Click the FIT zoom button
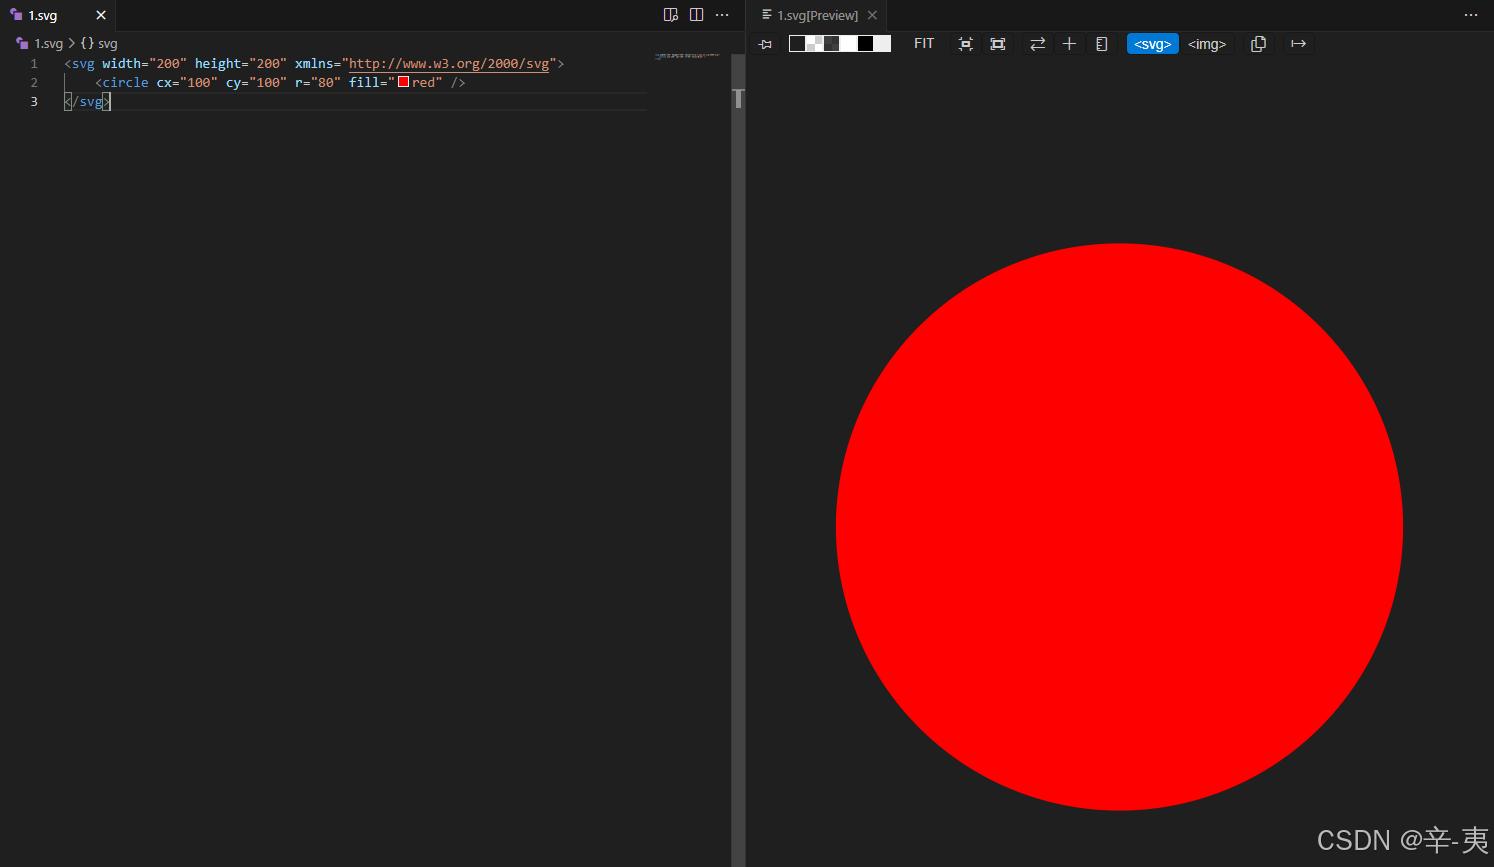1494x867 pixels. click(924, 44)
